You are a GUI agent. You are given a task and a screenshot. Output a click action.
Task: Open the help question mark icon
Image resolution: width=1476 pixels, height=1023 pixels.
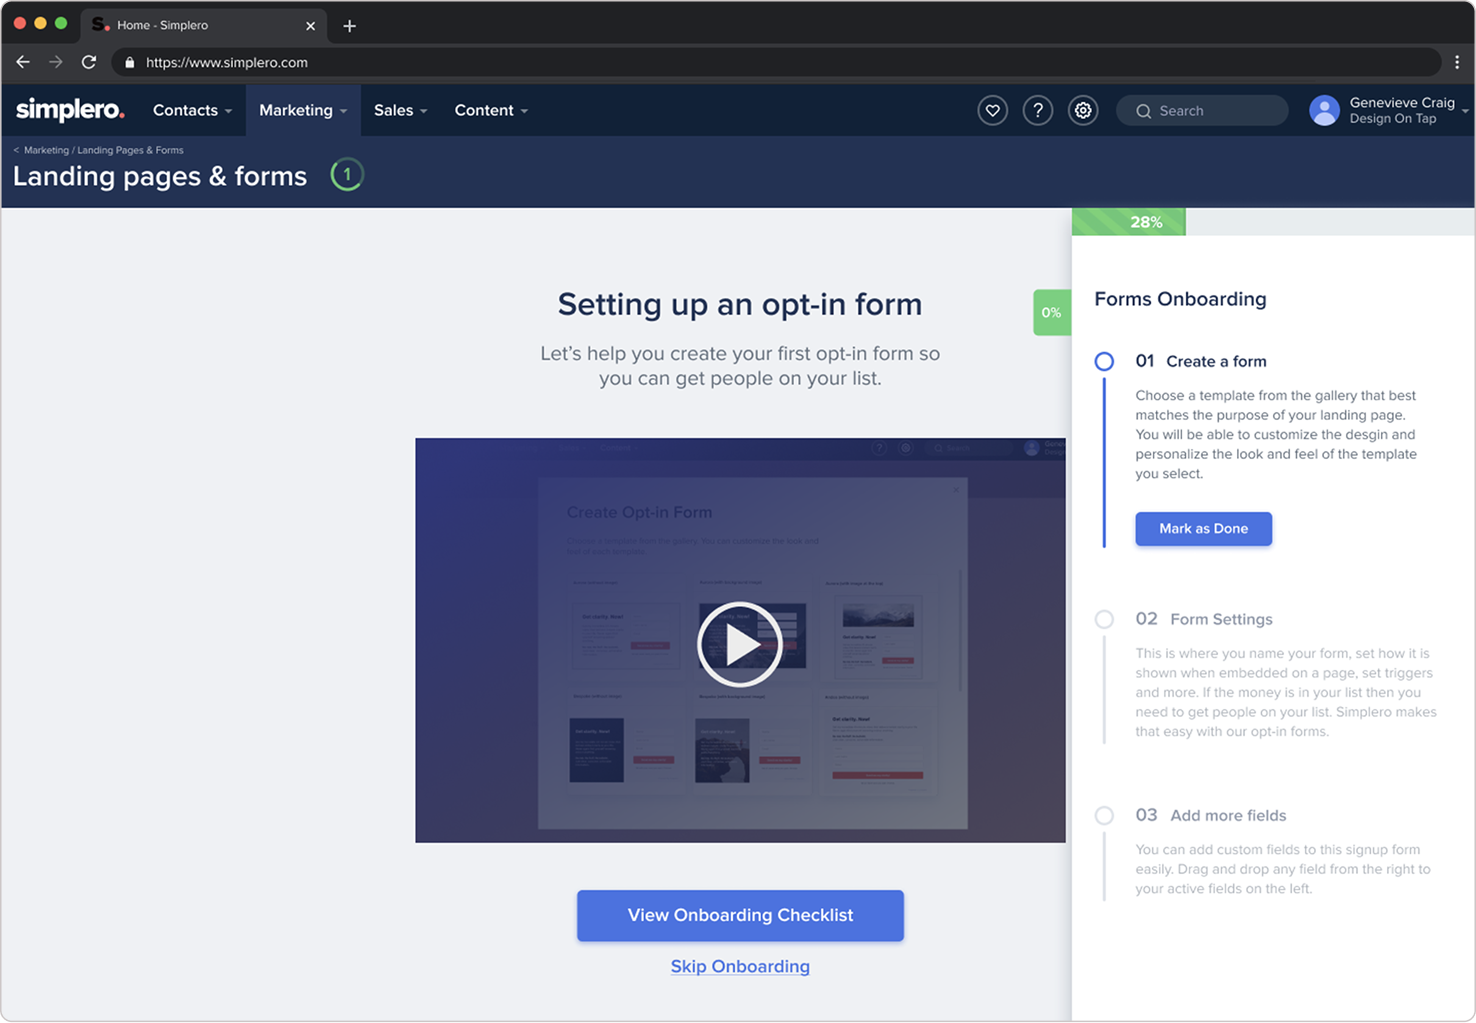pyautogui.click(x=1038, y=111)
